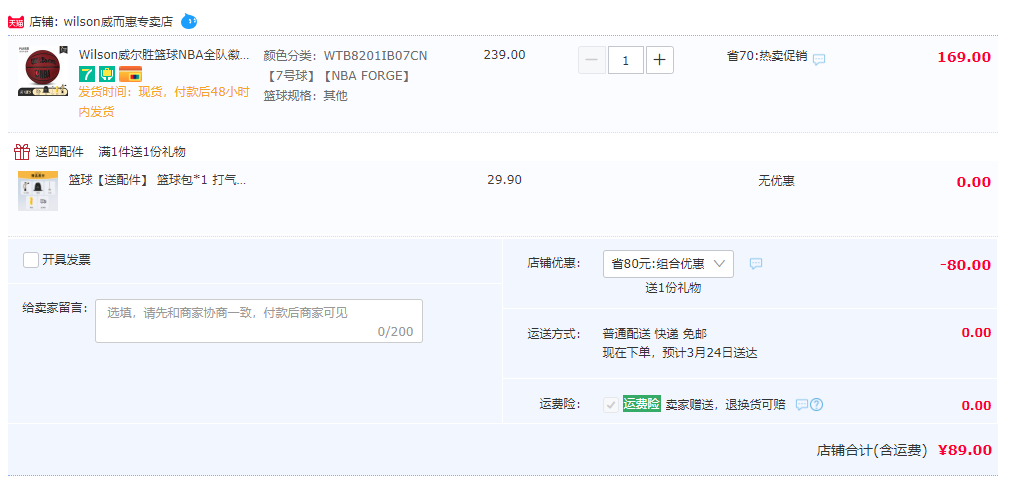Screen dimensions: 1013x488
Task: Open the 篮球【送配件】篮球包 gift title link
Action: [158, 180]
